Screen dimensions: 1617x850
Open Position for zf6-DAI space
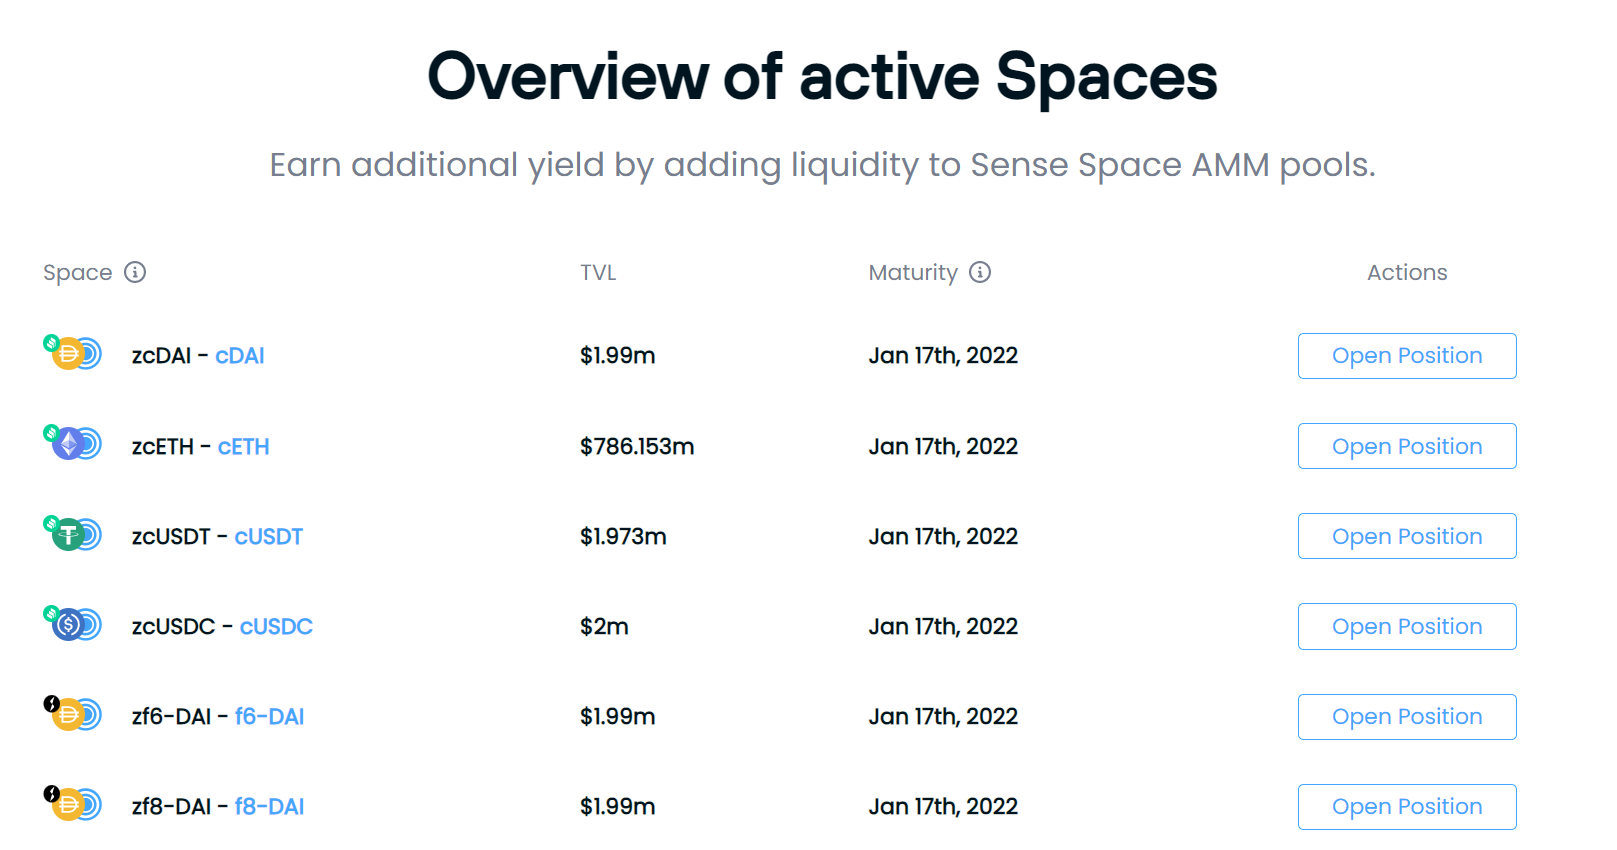click(x=1407, y=717)
